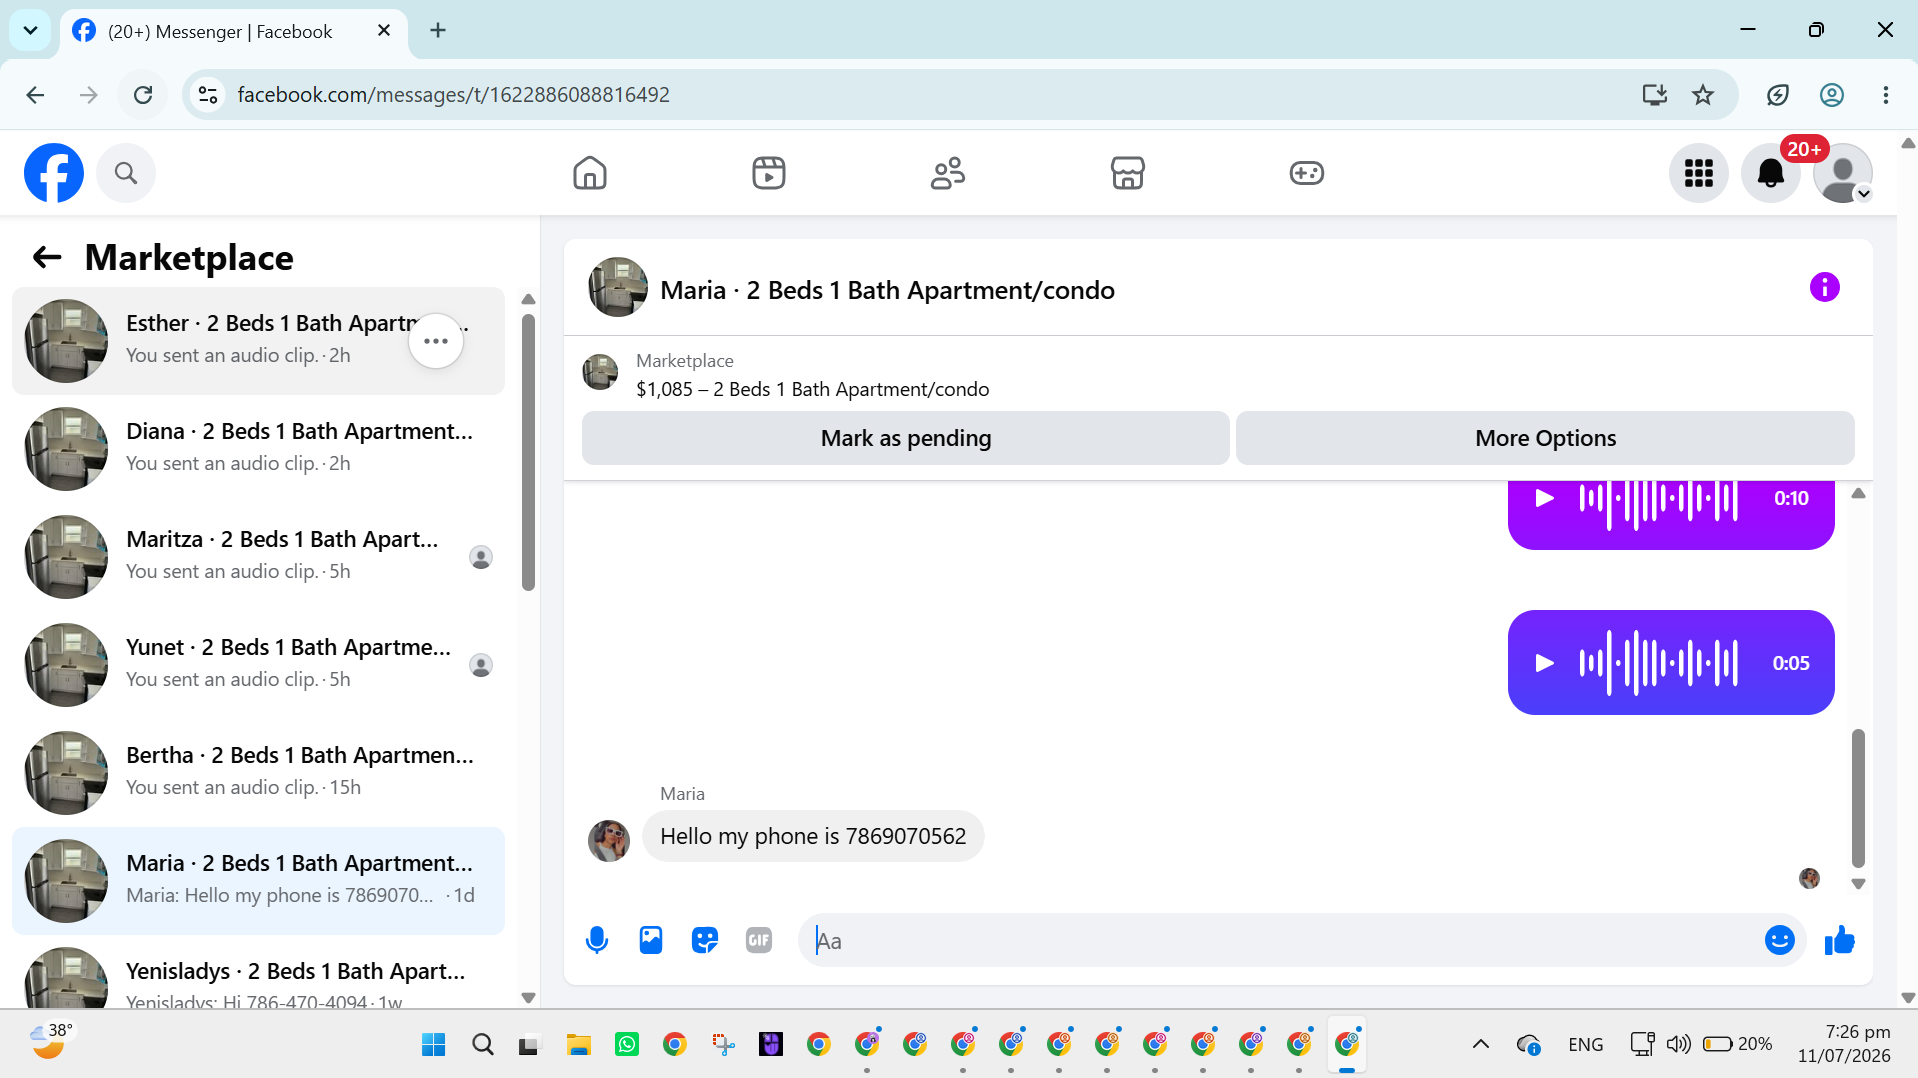Click the listing thumbnail in chat header
Screen dimensions: 1918x1078
(617, 288)
